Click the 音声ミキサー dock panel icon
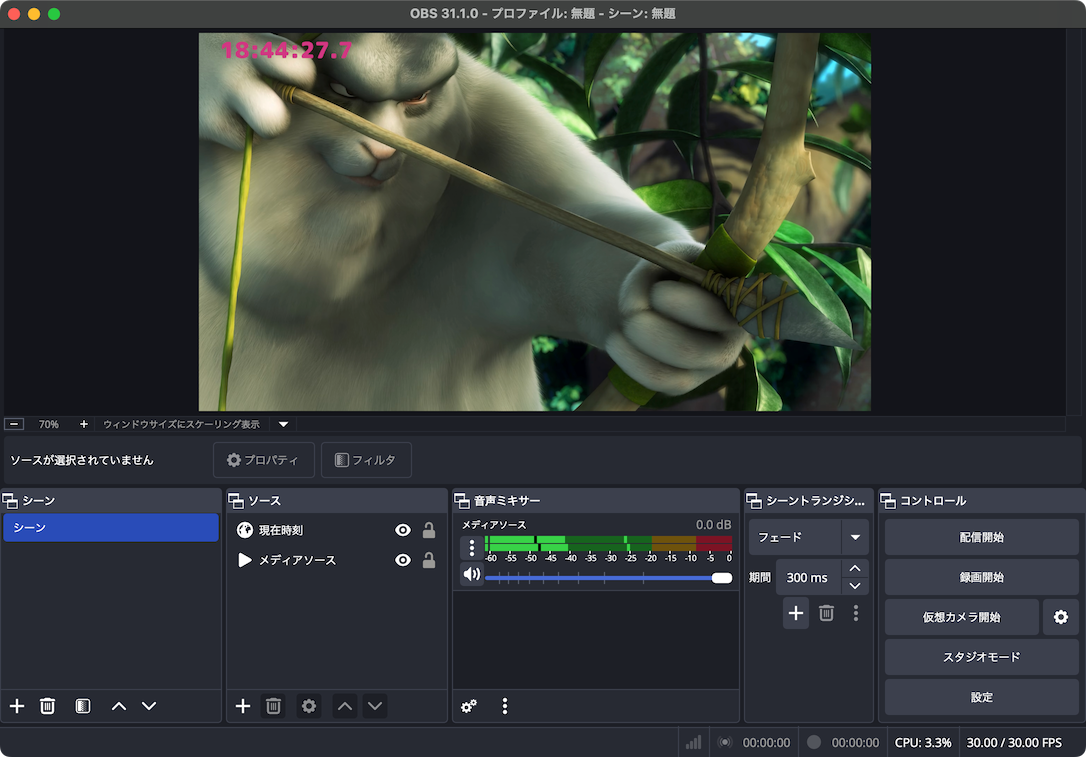Image resolution: width=1086 pixels, height=757 pixels. (x=462, y=500)
